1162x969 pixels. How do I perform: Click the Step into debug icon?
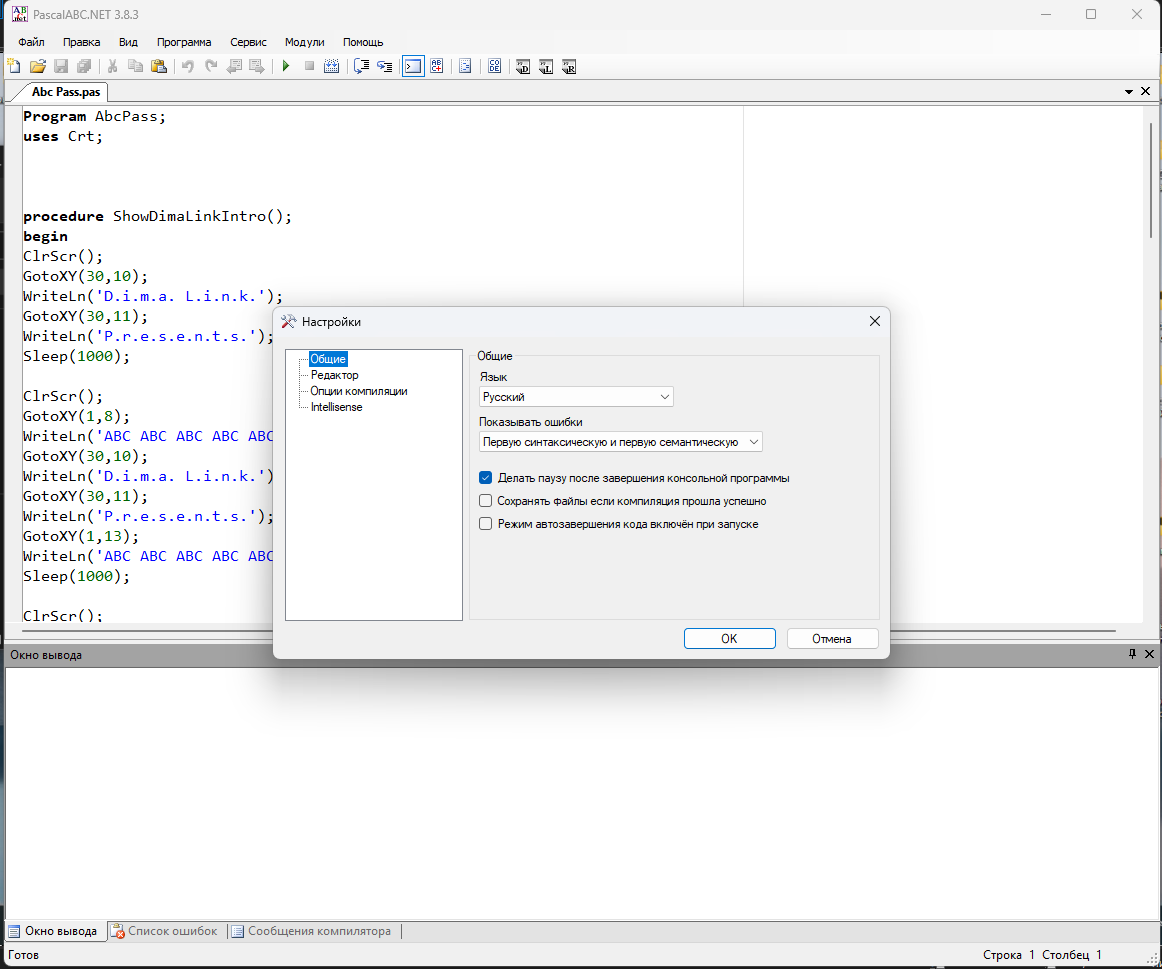point(385,66)
